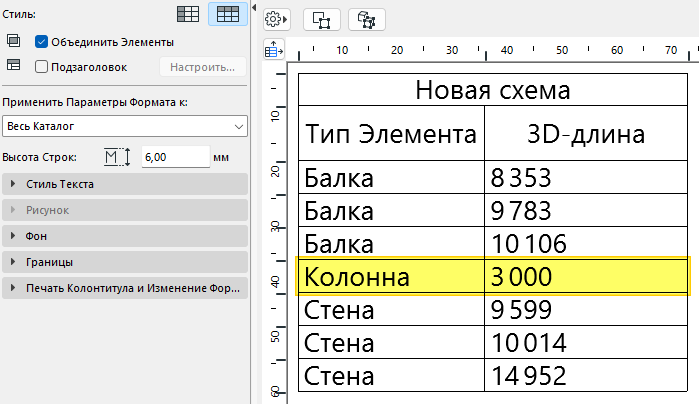699x404 pixels.
Task: Click the 20 mark on vertical ruler
Action: [x=275, y=171]
